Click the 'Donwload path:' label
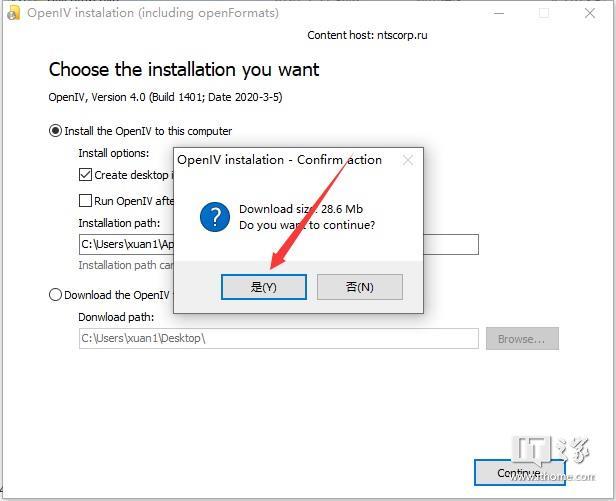The image size is (616, 501). pyautogui.click(x=116, y=317)
